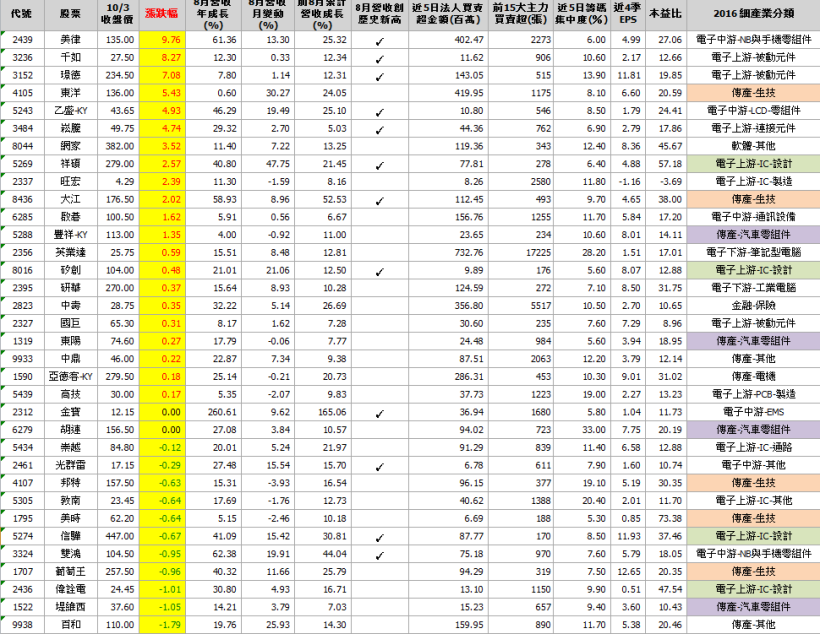Screen dimensions: 820x634
Task: Select the P/E value 31.75
Action: click(x=669, y=288)
